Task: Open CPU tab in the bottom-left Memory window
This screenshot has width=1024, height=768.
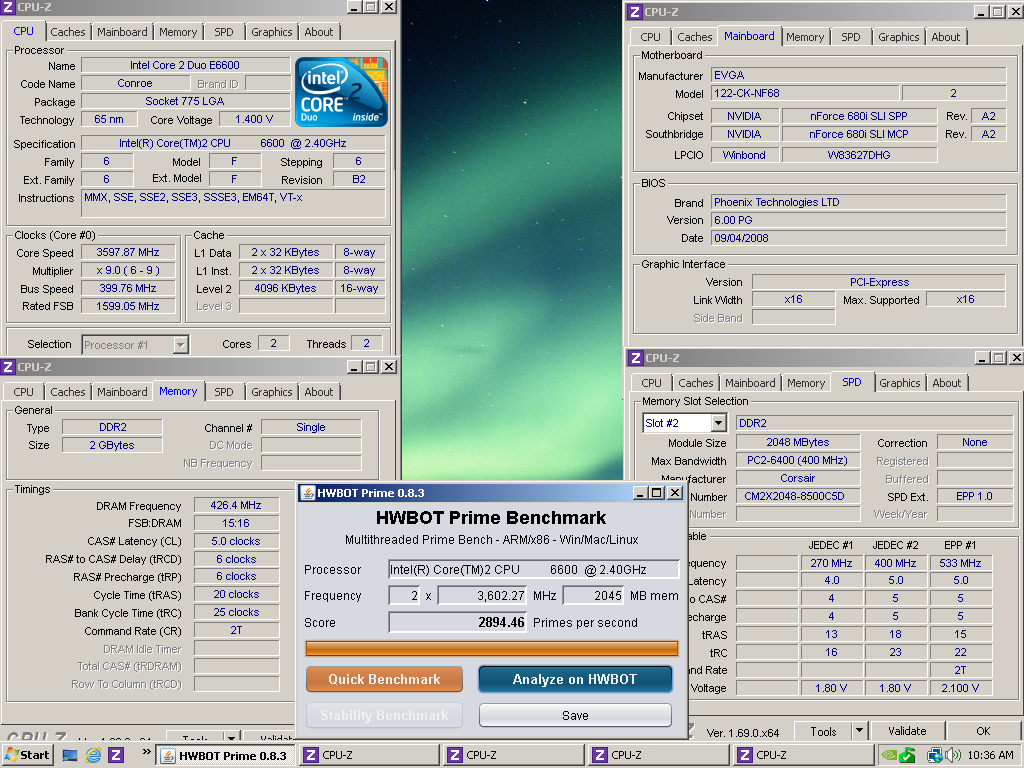Action: [24, 392]
